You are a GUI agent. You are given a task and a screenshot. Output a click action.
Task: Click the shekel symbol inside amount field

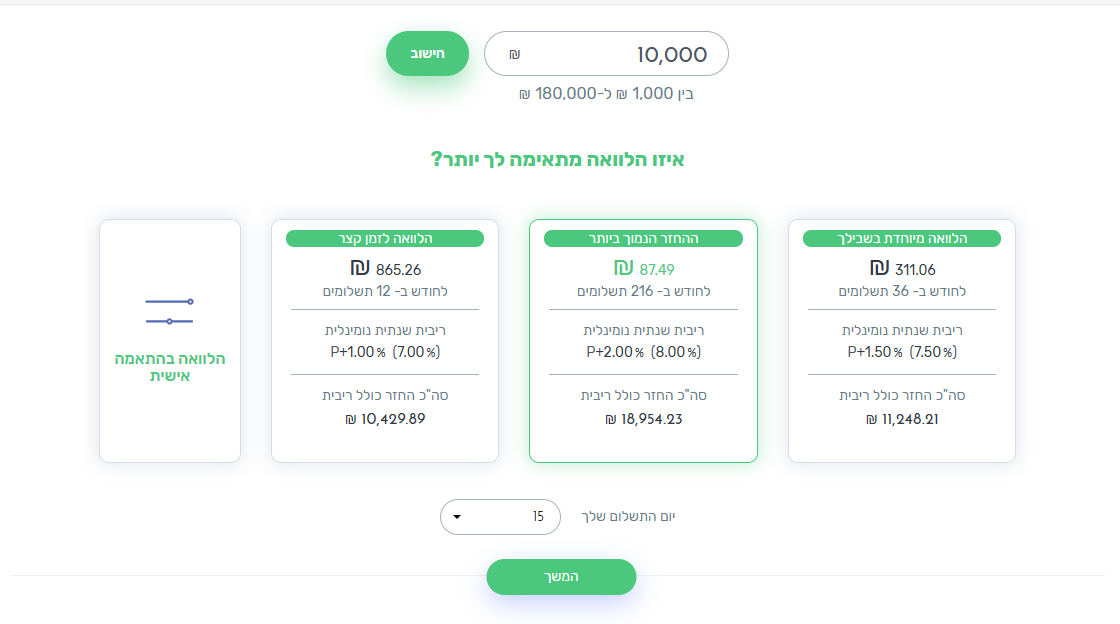click(x=514, y=54)
